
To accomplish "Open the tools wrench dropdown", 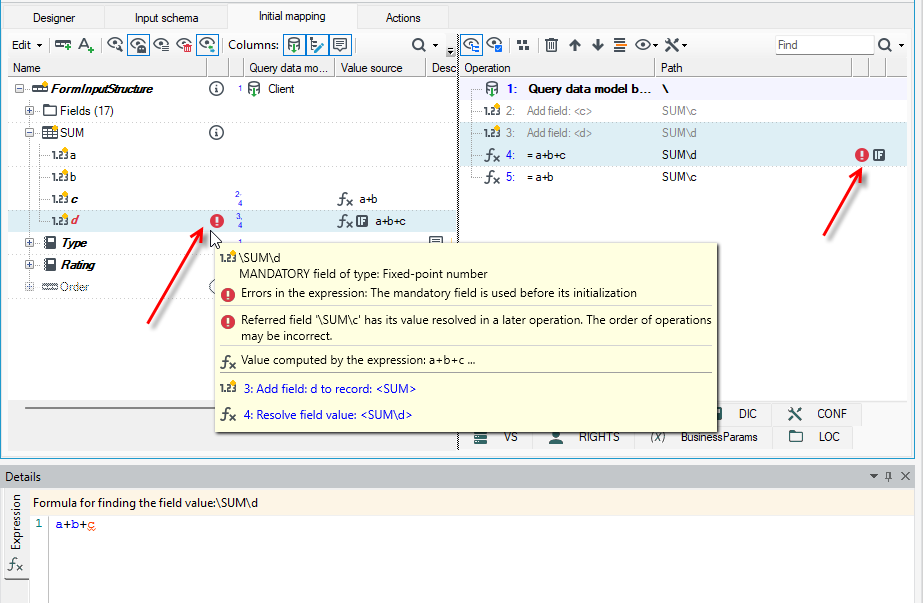I will click(675, 45).
